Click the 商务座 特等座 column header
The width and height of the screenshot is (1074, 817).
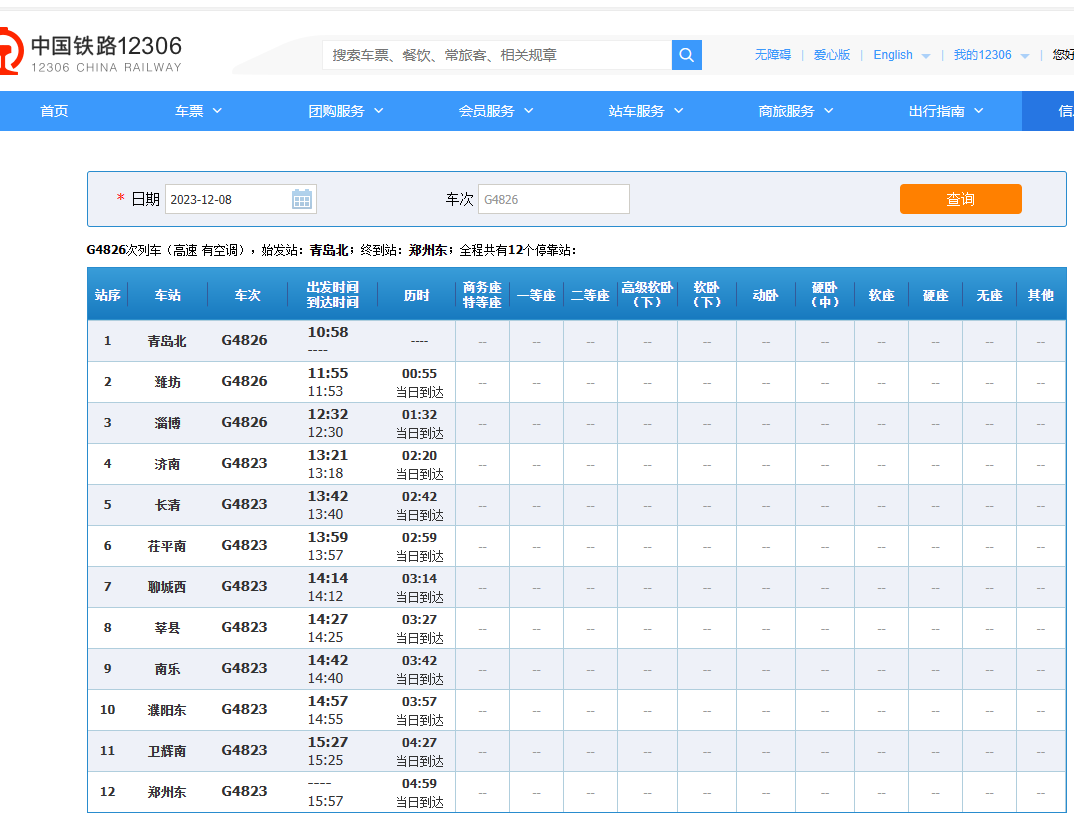(482, 294)
